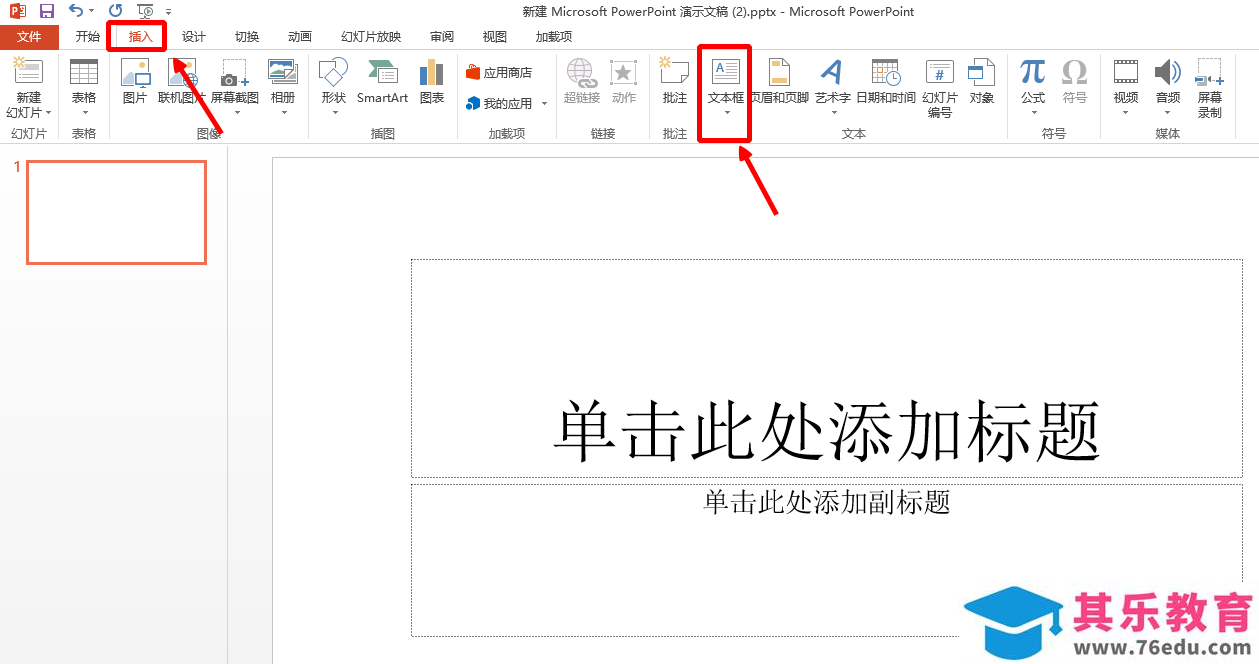Expand the Equation (公式) dropdown arrow
This screenshot has width=1259, height=664.
pos(1033,112)
